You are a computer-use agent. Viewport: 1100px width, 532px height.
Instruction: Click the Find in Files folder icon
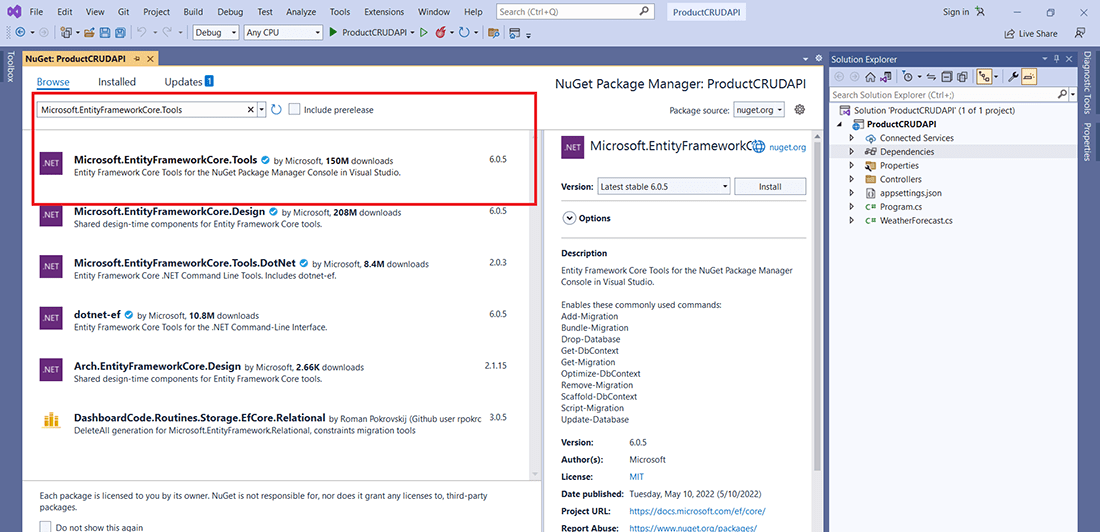(x=494, y=32)
